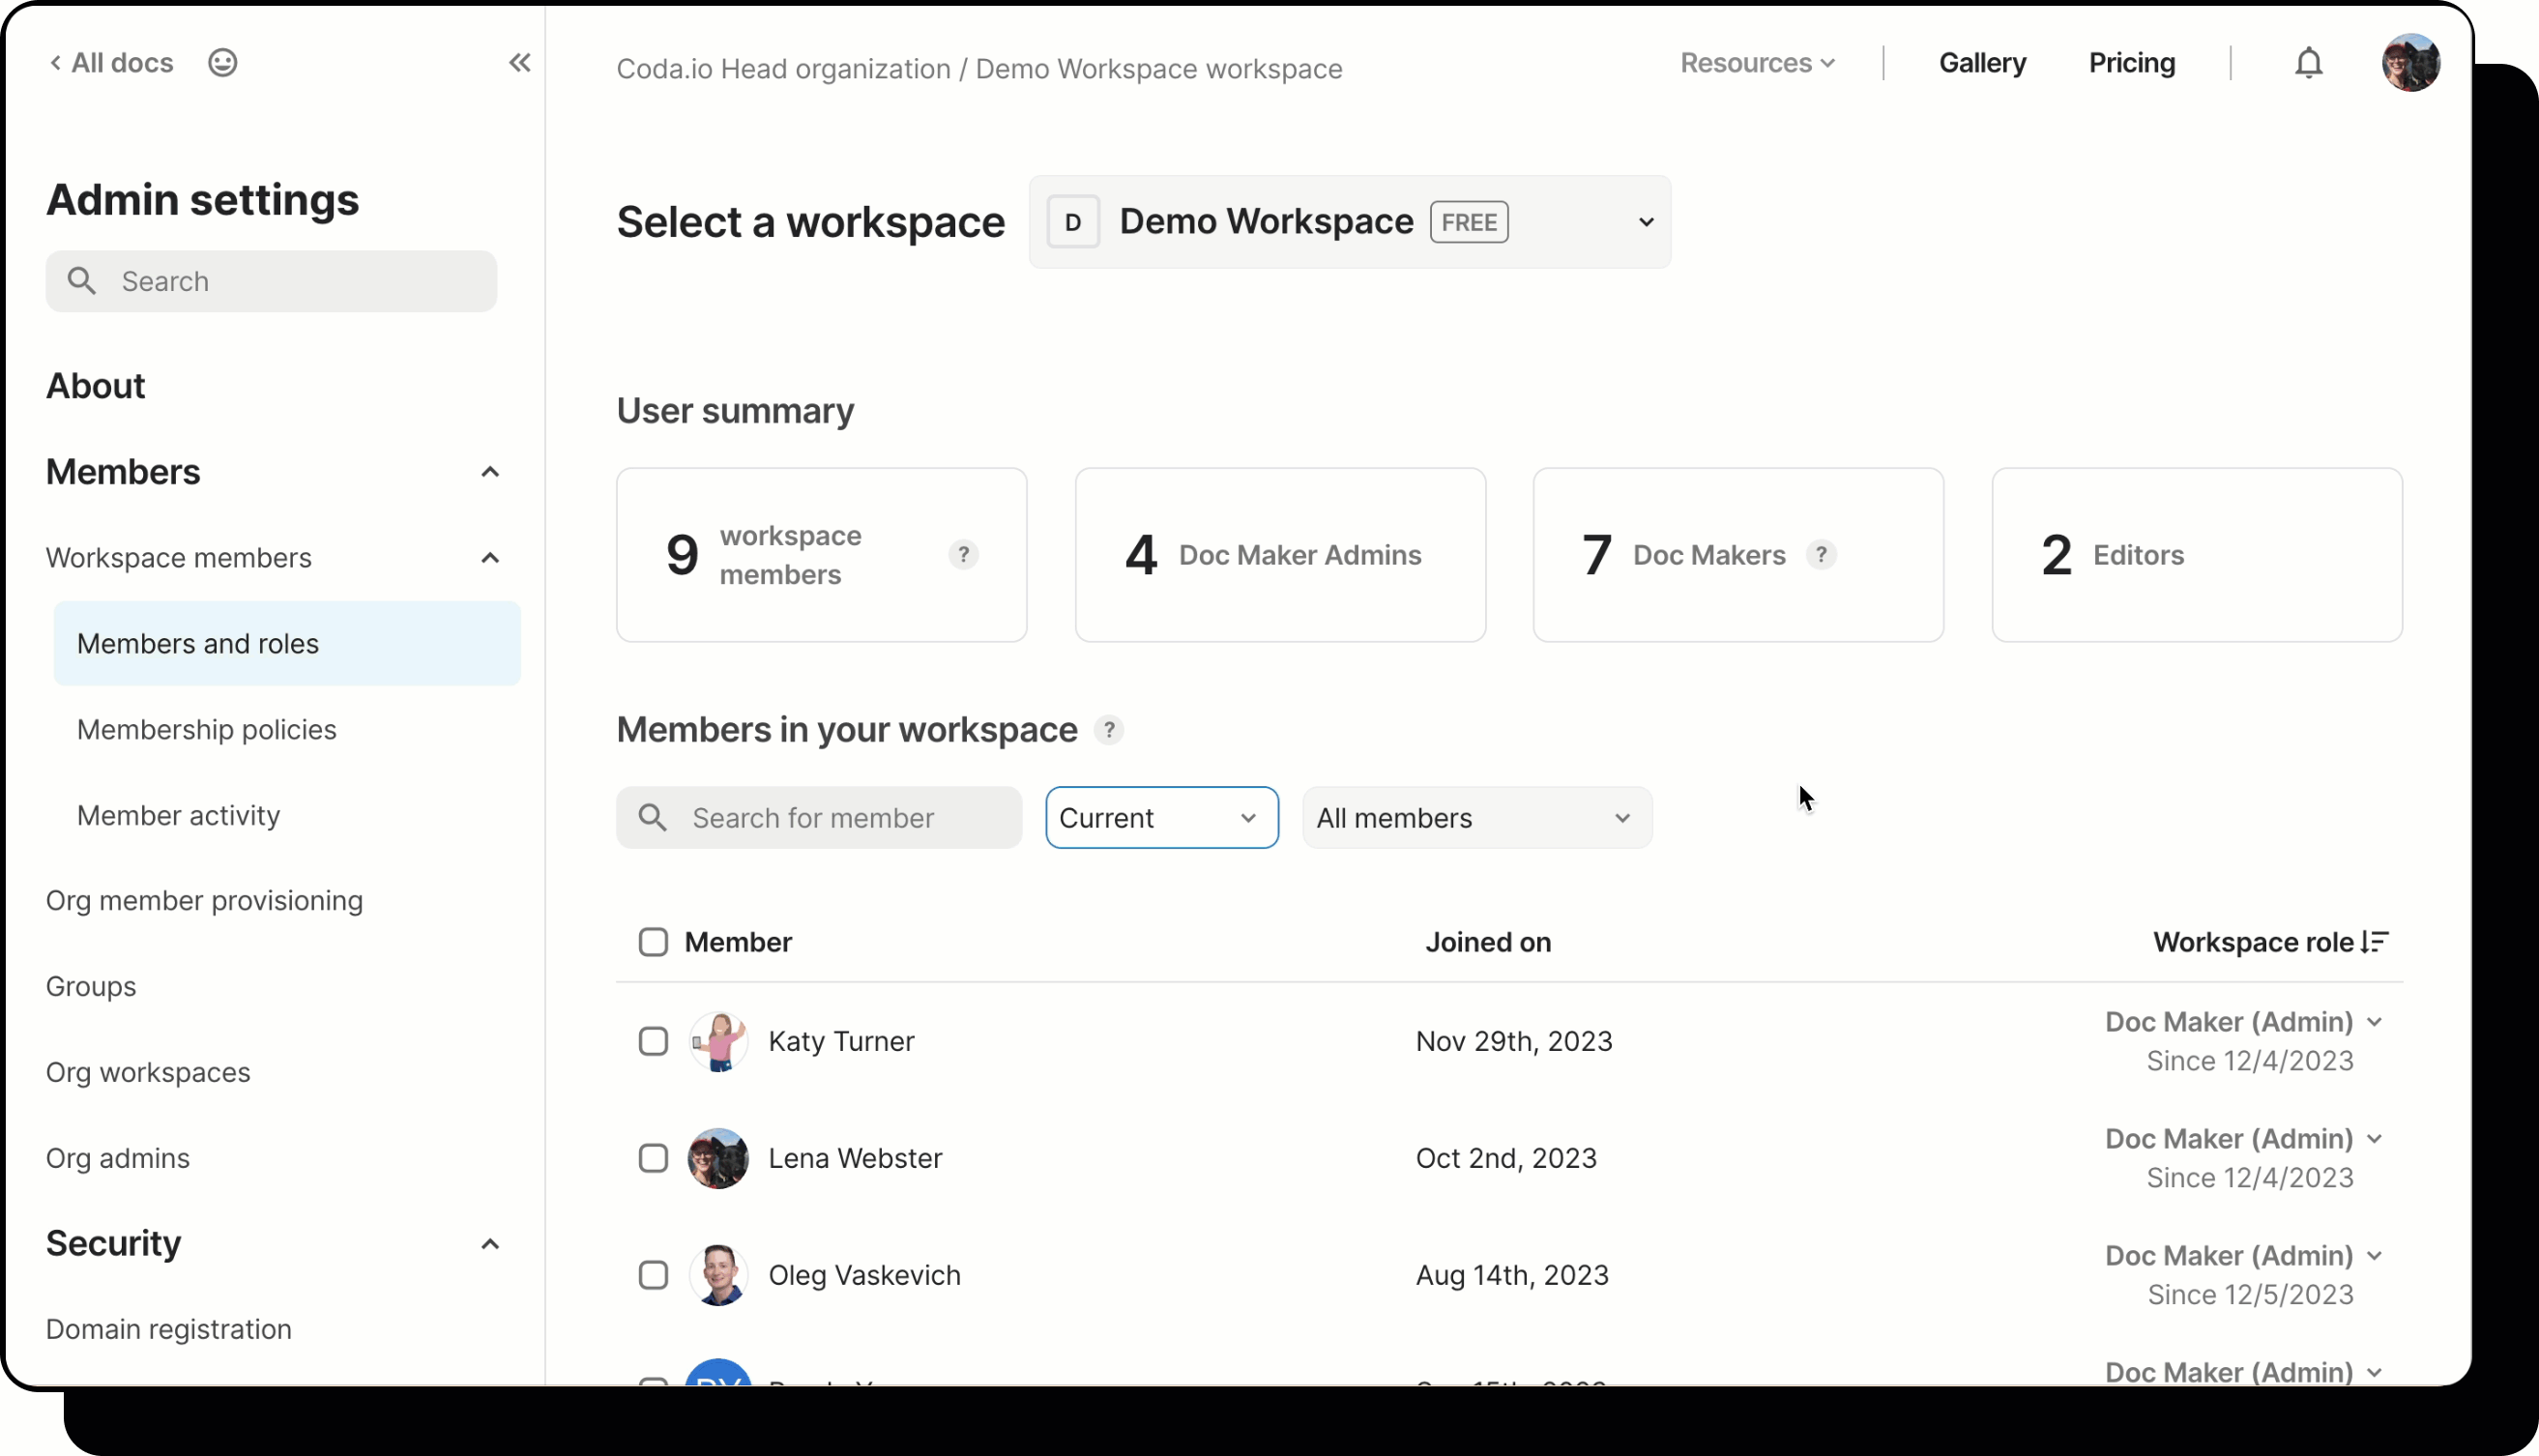Click the smiley face icon
Viewport: 2539px width, 1456px height.
pos(222,63)
